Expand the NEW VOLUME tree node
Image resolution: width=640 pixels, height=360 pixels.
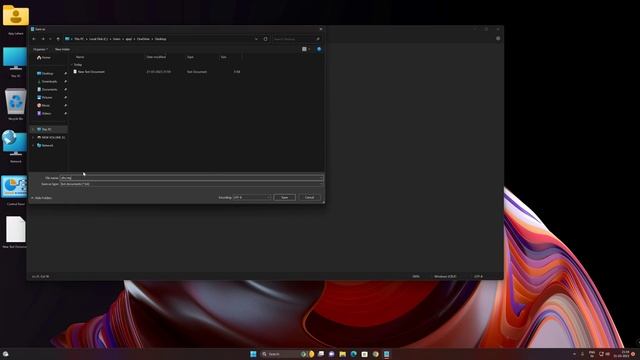[33, 138]
